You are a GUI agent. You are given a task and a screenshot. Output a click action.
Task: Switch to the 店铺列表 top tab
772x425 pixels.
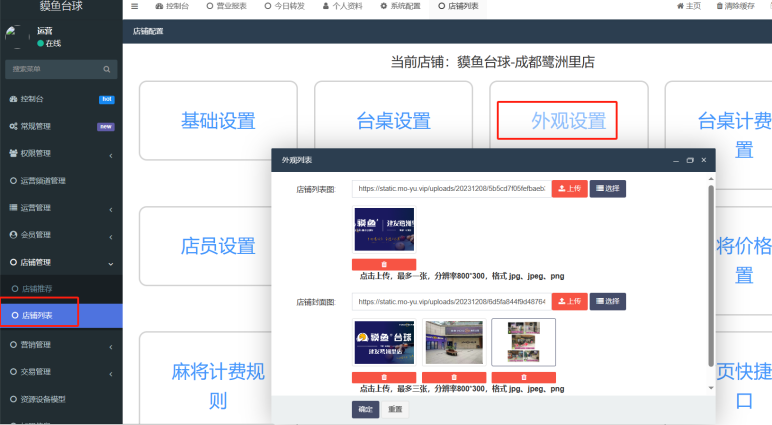(458, 6)
